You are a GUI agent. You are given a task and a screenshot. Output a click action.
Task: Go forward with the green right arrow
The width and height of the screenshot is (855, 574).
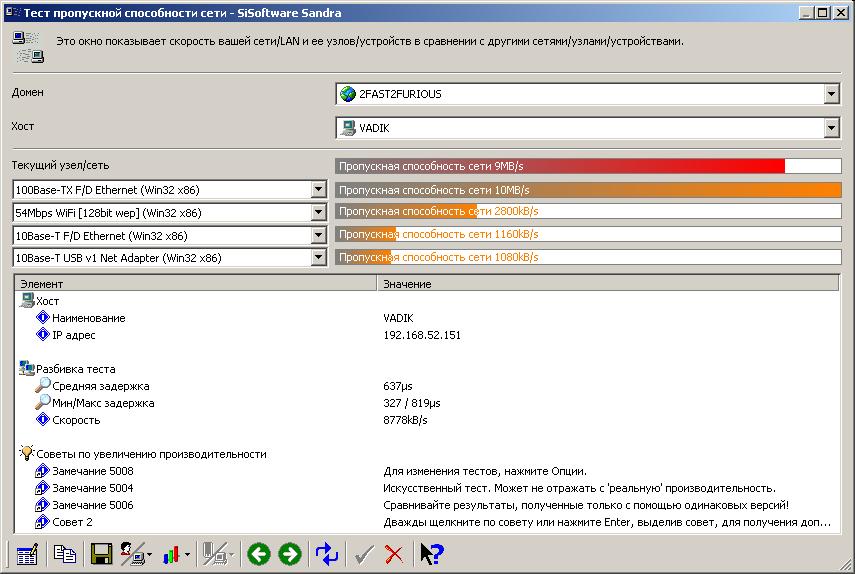[290, 554]
